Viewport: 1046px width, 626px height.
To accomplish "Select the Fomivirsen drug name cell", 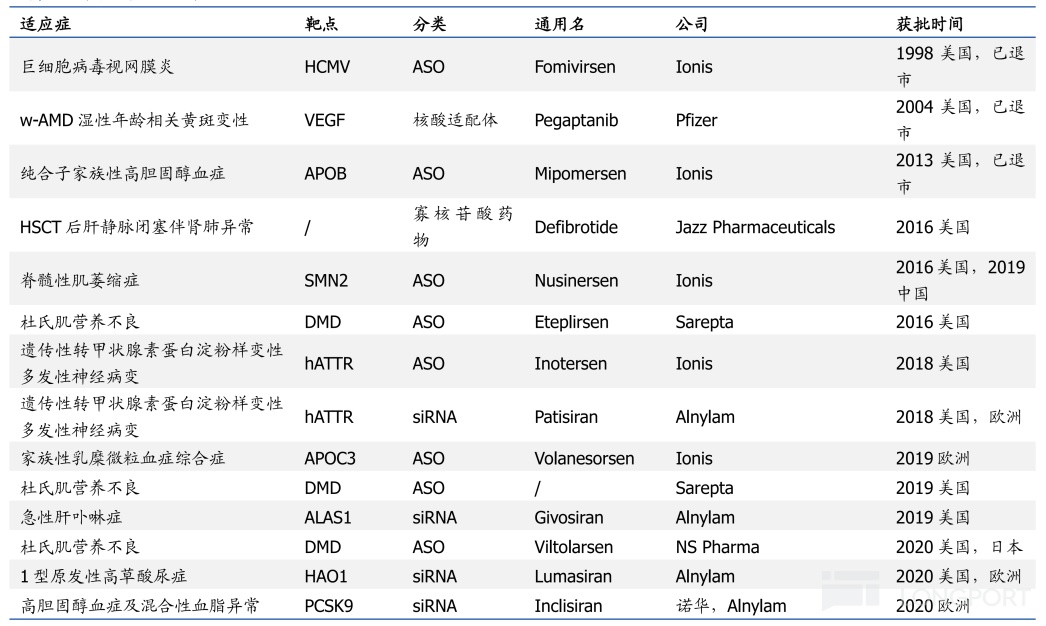I will click(575, 68).
